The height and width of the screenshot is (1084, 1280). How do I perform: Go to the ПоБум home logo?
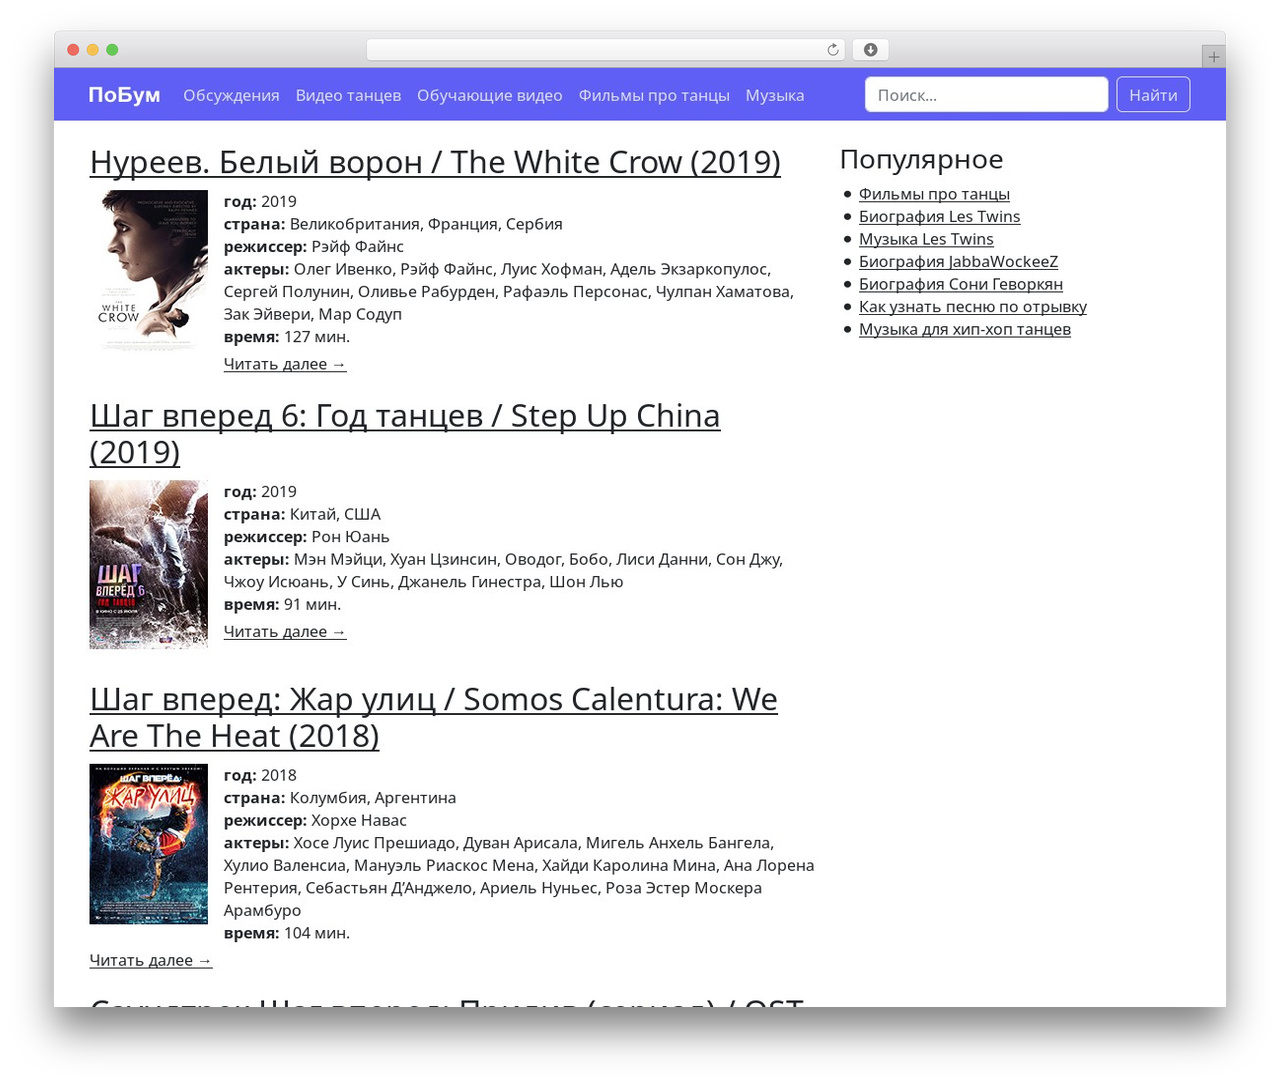tap(124, 95)
